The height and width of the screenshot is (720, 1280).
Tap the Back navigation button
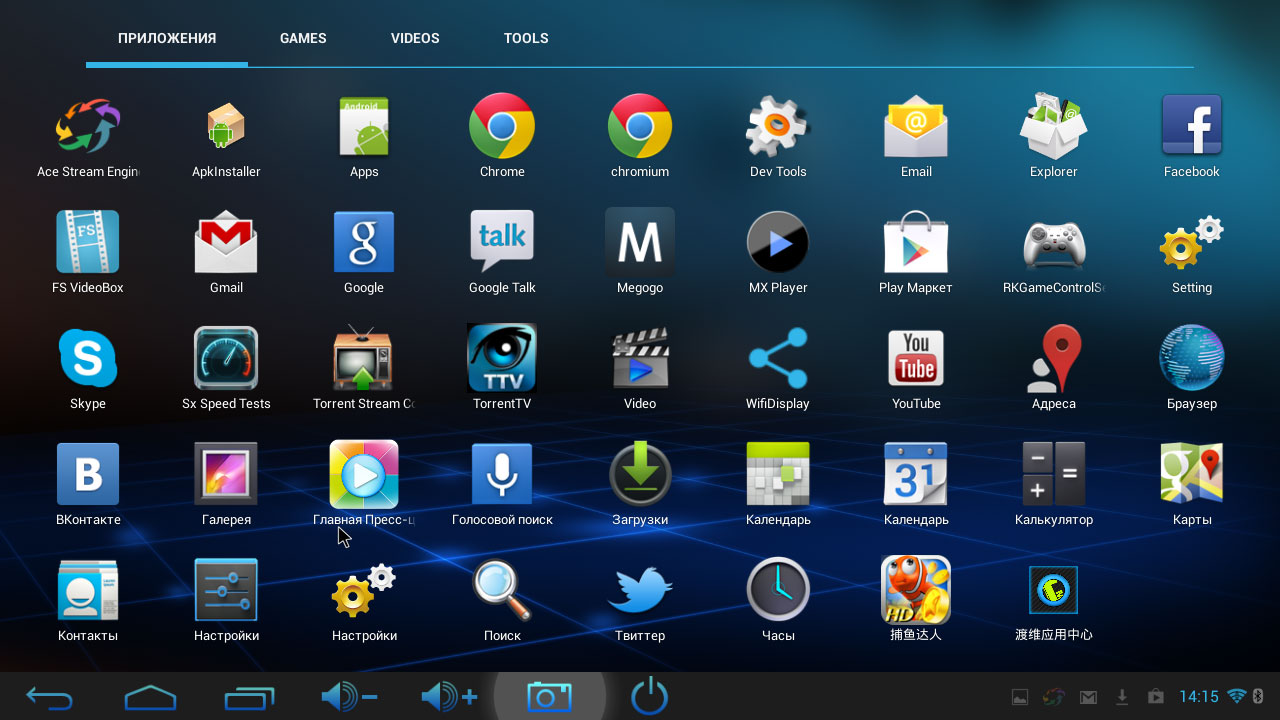tap(50, 697)
